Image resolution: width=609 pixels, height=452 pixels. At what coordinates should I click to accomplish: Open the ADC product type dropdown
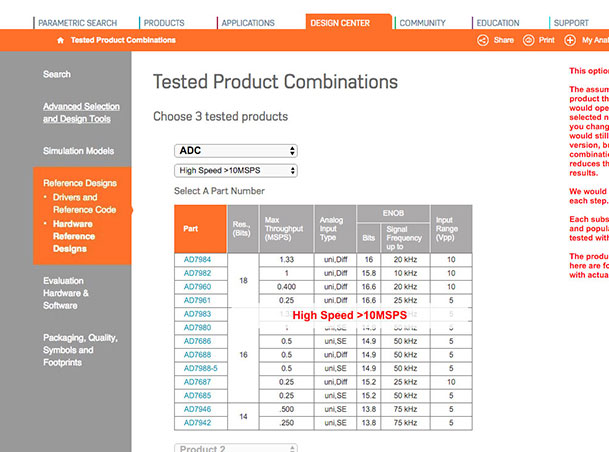(x=236, y=151)
